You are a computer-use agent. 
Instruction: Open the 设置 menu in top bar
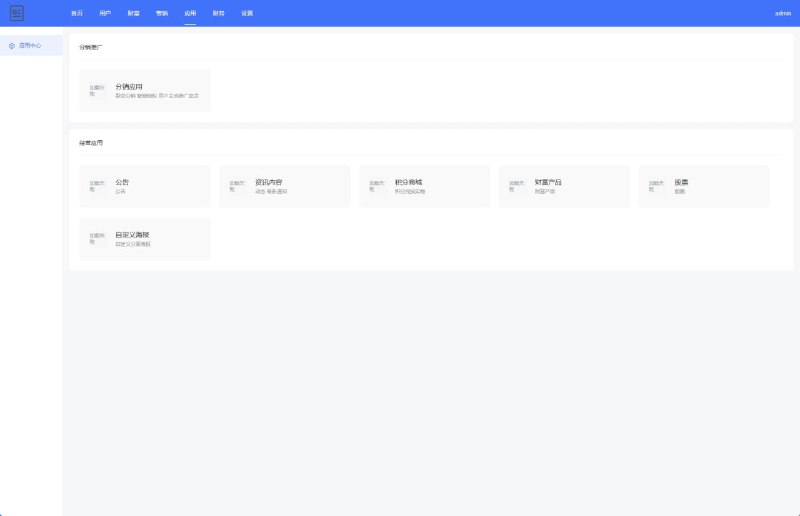click(x=247, y=13)
